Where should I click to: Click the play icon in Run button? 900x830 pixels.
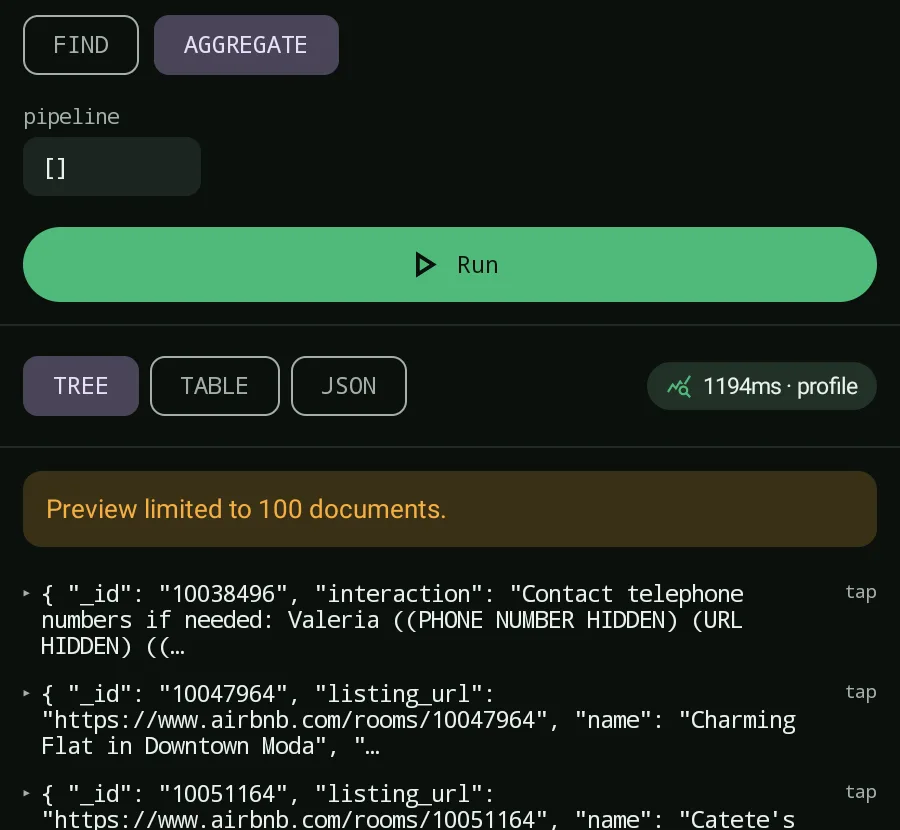pyautogui.click(x=425, y=265)
